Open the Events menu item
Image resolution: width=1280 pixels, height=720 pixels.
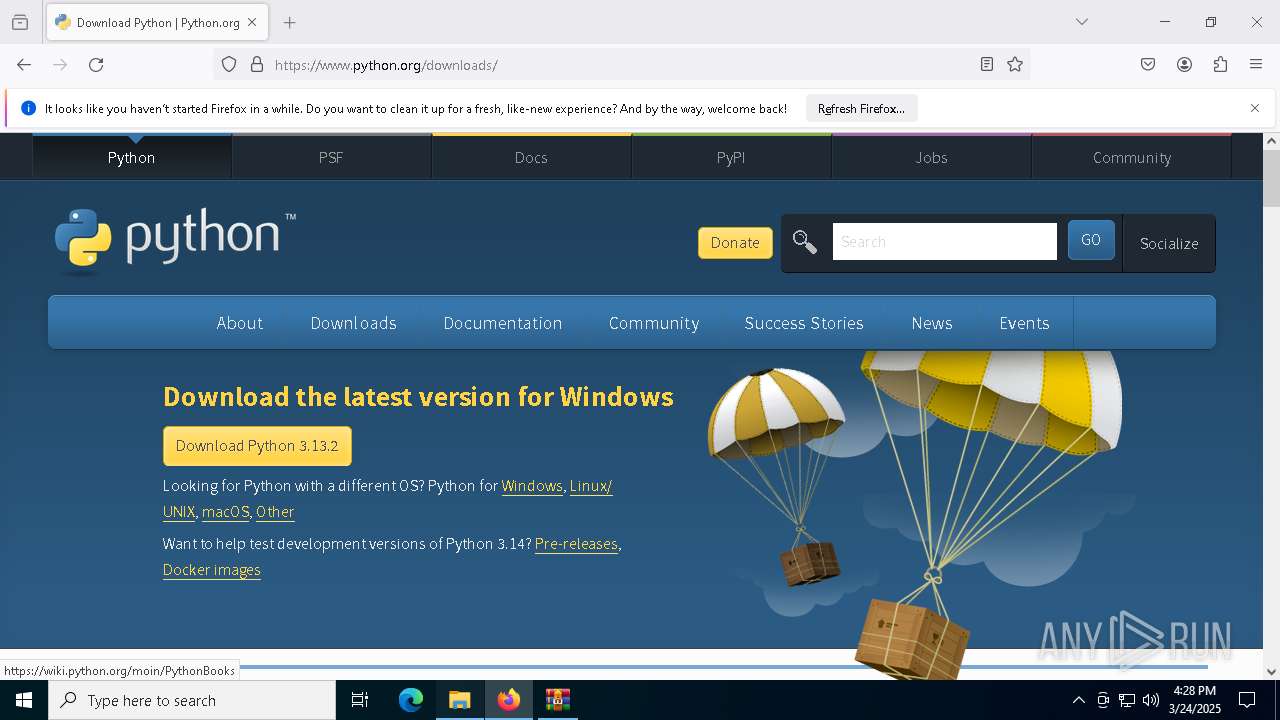(x=1024, y=323)
